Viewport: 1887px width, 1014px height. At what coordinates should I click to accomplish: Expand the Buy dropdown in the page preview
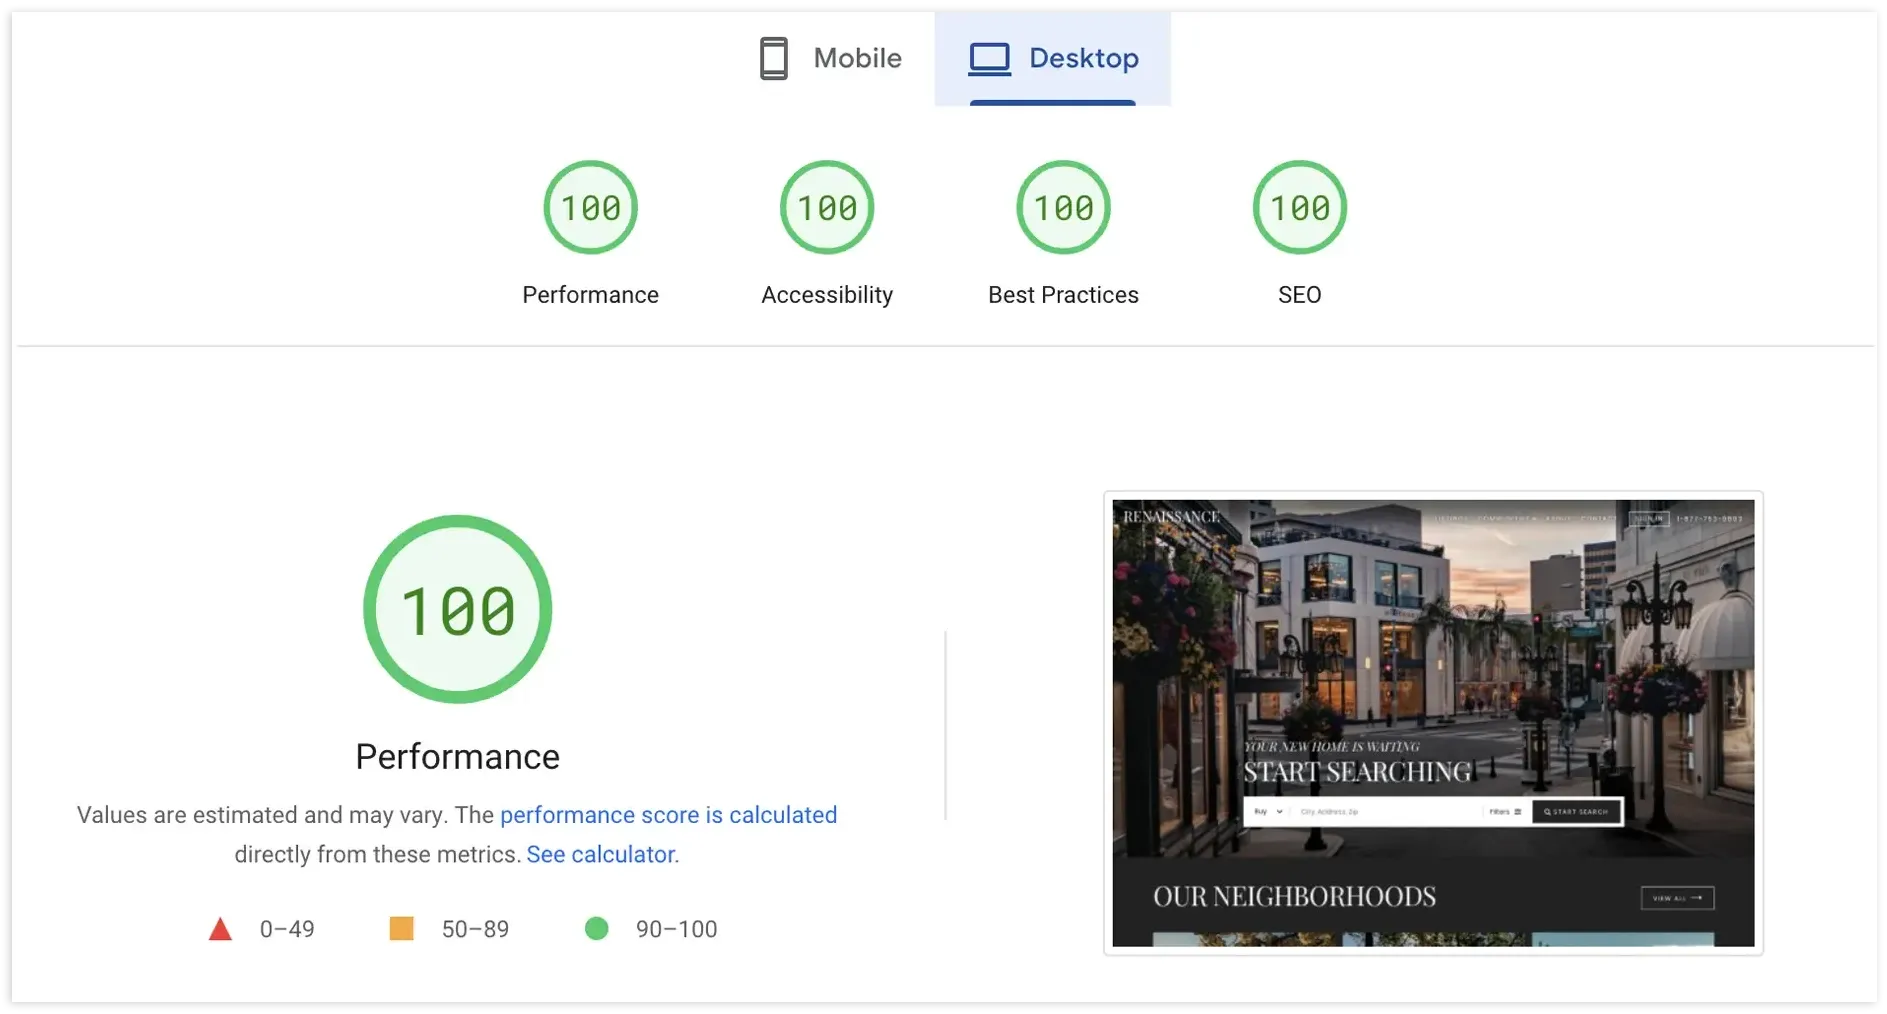tap(1268, 812)
